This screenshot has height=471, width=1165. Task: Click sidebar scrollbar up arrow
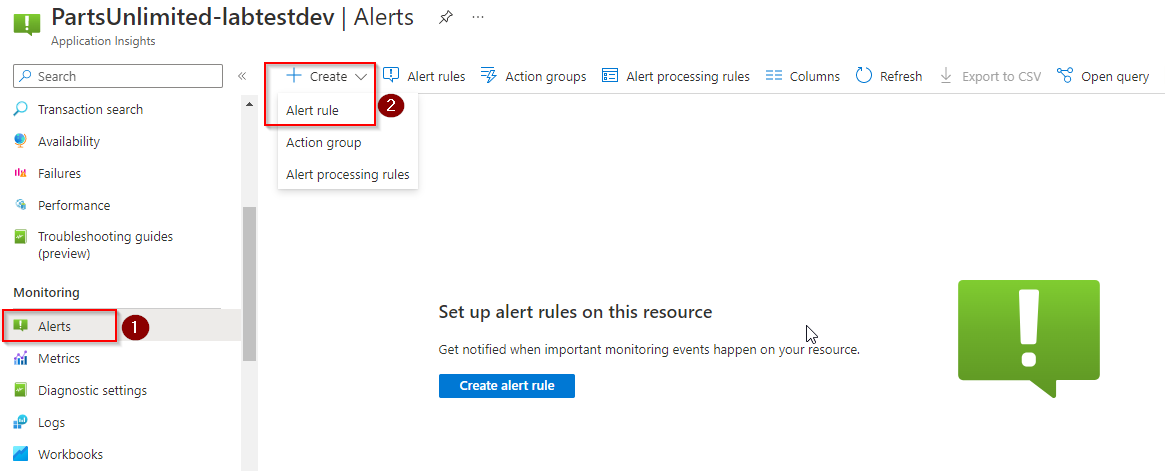(x=249, y=105)
